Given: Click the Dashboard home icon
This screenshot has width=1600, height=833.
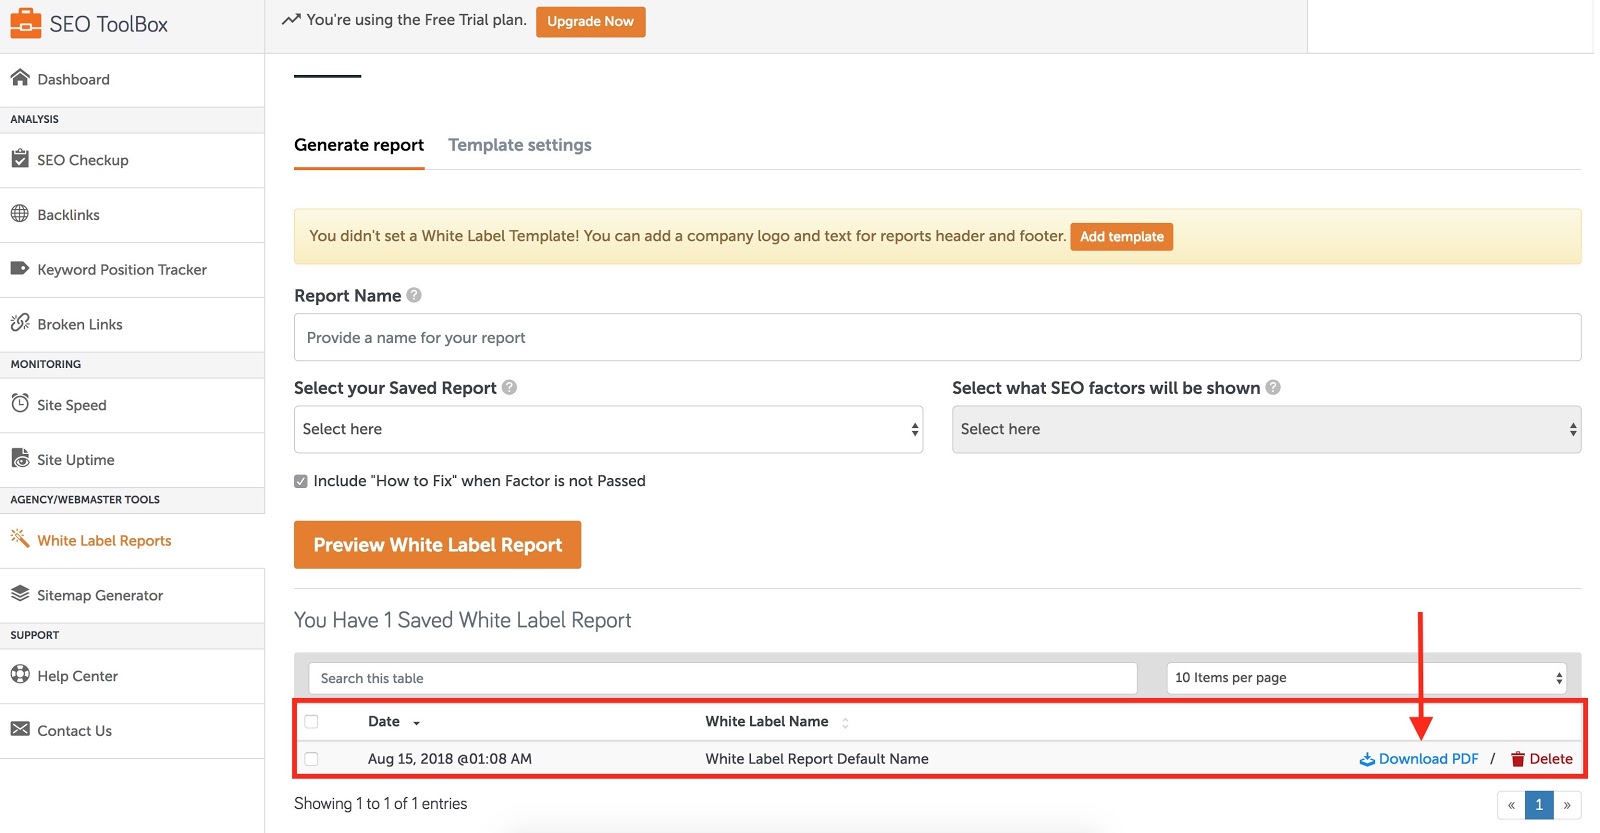Looking at the screenshot, I should 20,78.
